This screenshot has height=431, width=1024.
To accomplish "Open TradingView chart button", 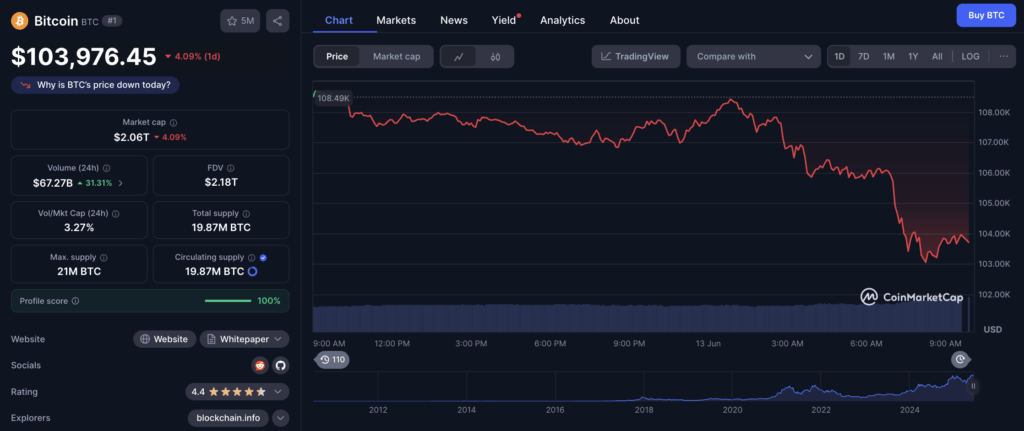I will (635, 57).
